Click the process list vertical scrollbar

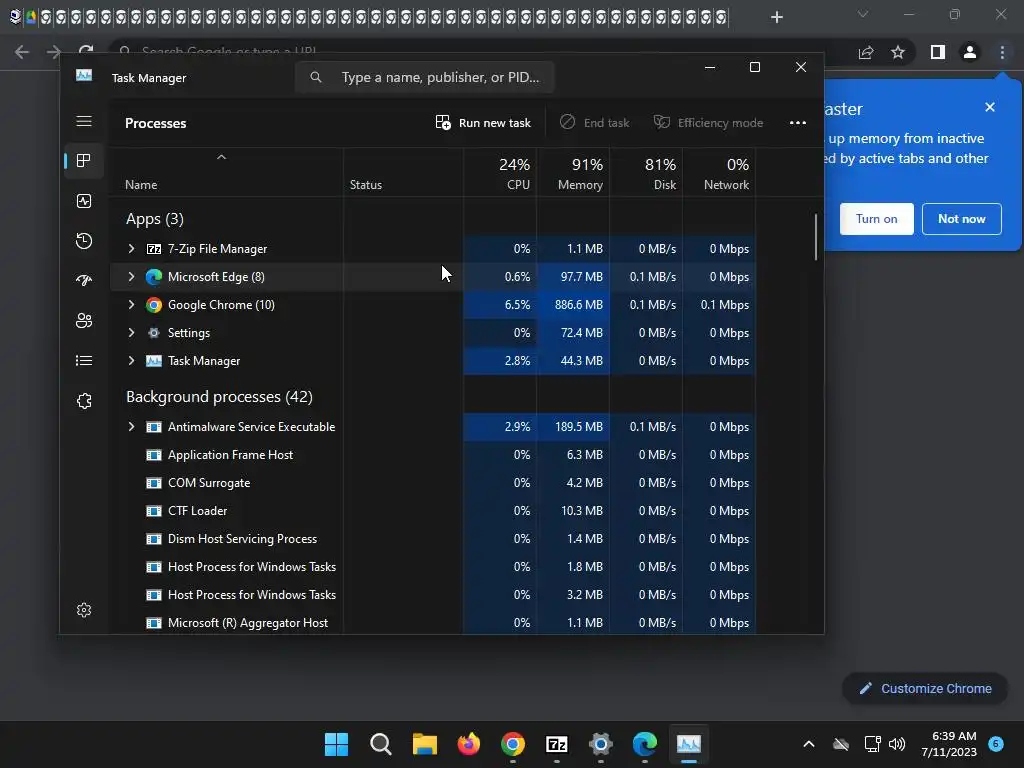point(816,238)
